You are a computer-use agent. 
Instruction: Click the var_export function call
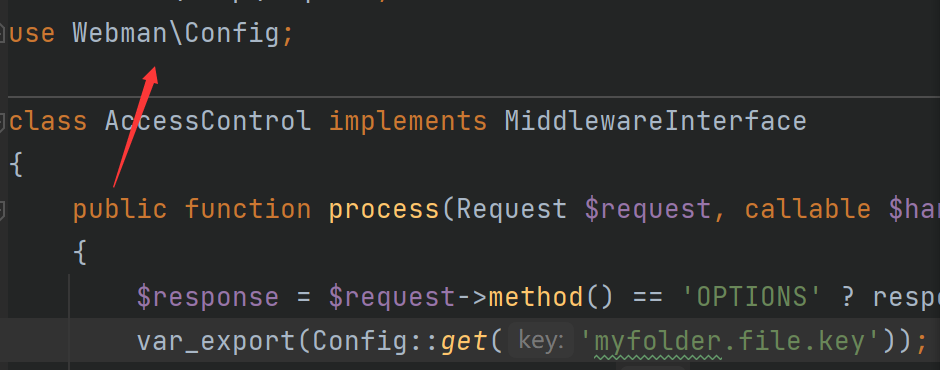pos(216,342)
